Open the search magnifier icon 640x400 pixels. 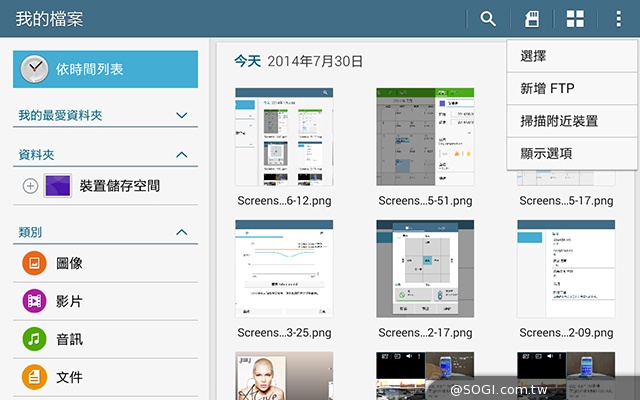tap(488, 19)
